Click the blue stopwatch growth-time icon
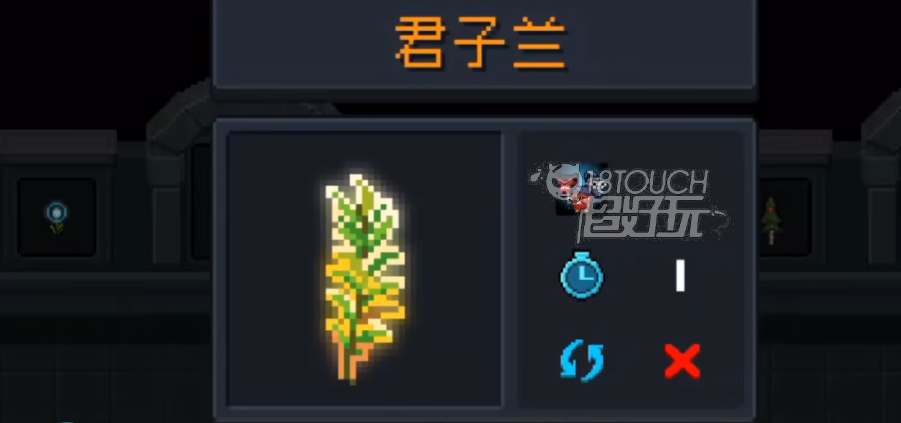The width and height of the screenshot is (901, 423). click(582, 275)
